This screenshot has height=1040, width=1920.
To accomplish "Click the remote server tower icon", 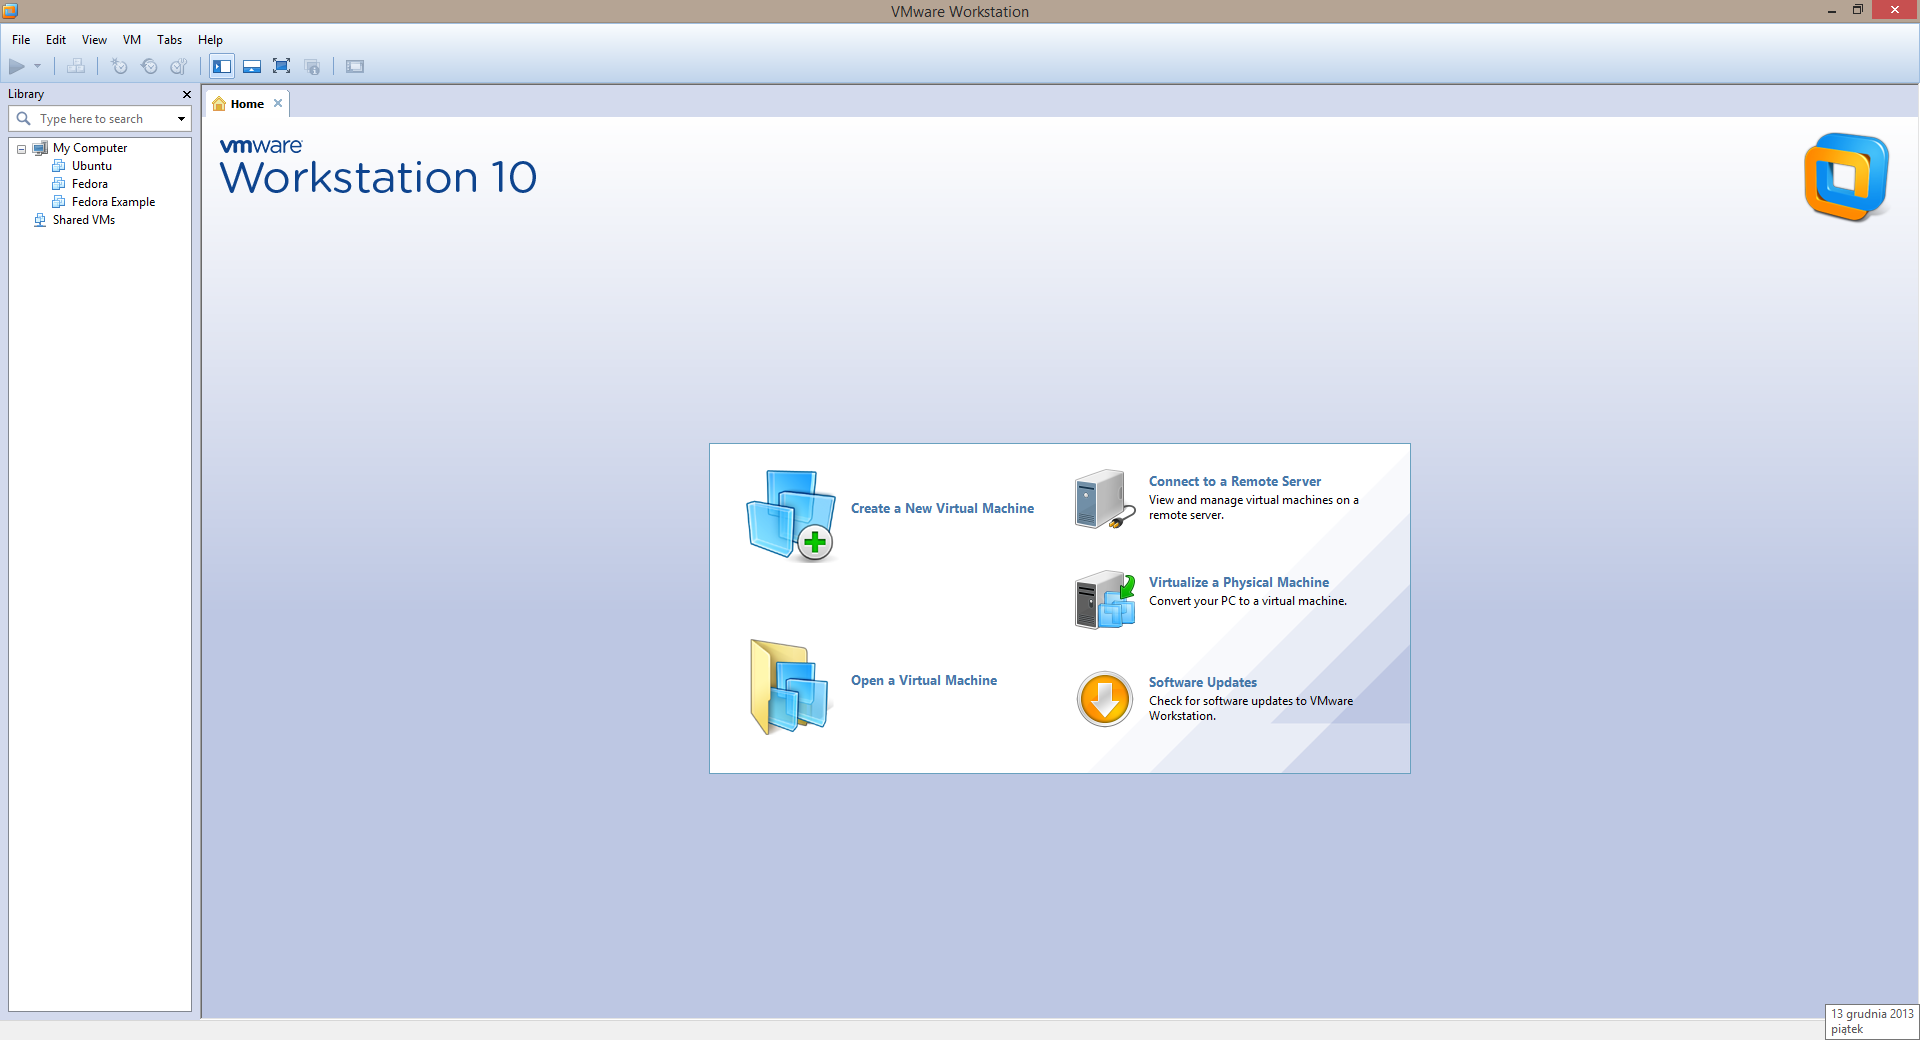I will (x=1104, y=499).
